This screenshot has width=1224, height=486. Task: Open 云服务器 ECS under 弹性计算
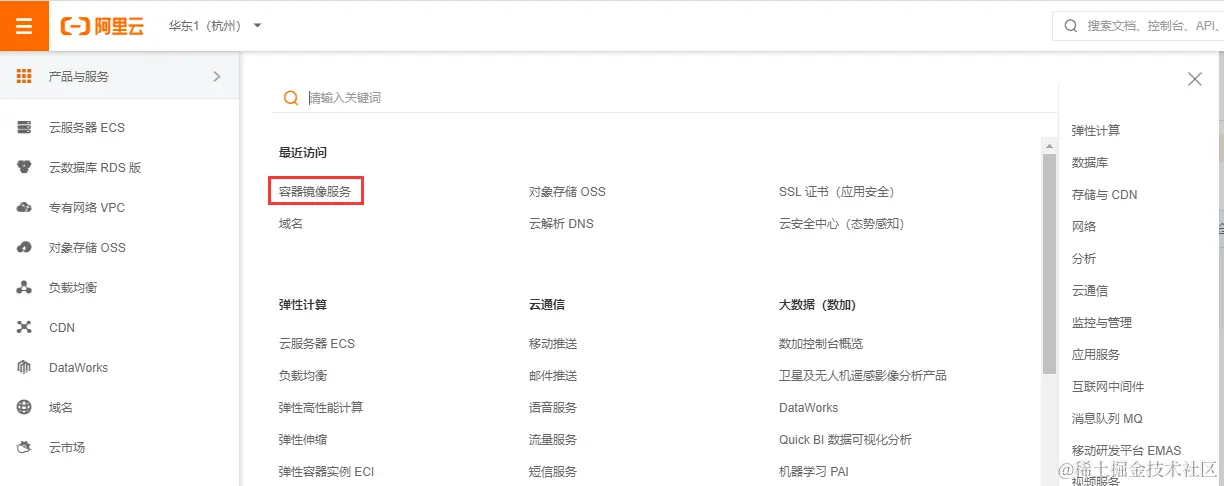point(317,343)
